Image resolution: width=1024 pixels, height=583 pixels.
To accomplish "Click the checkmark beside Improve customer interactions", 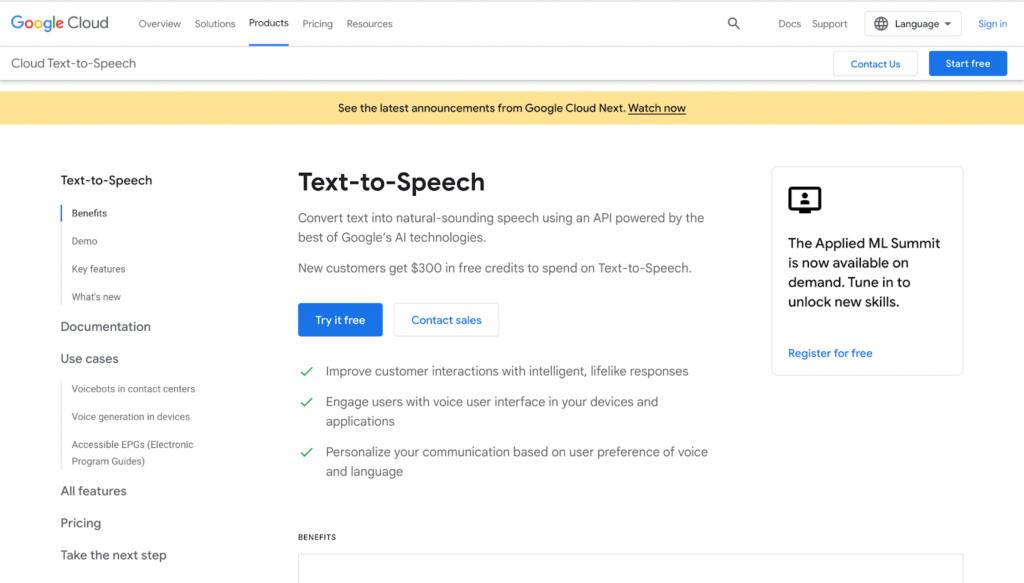I will click(x=306, y=371).
